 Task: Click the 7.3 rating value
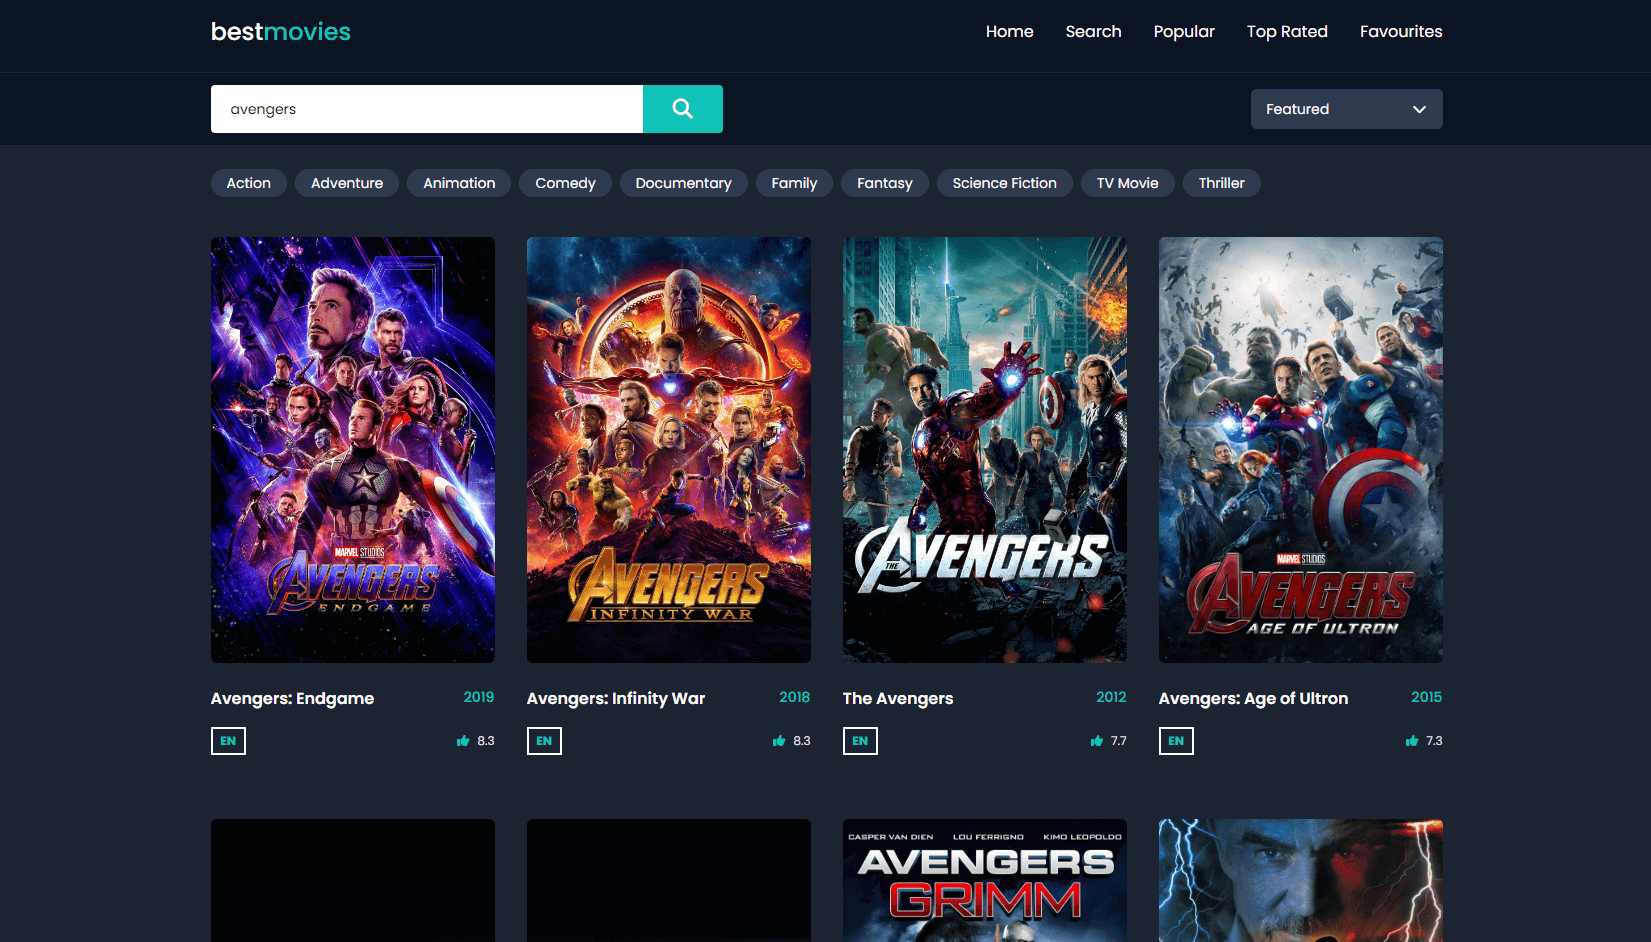pos(1434,741)
